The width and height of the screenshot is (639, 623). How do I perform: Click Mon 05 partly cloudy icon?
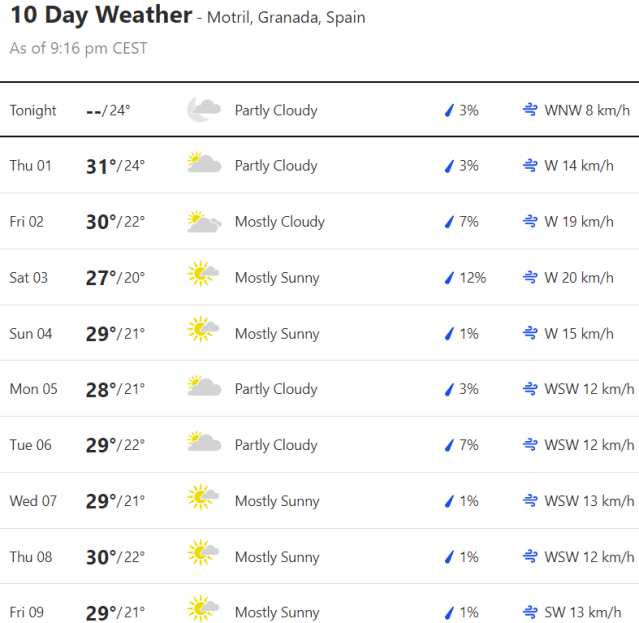(x=204, y=389)
